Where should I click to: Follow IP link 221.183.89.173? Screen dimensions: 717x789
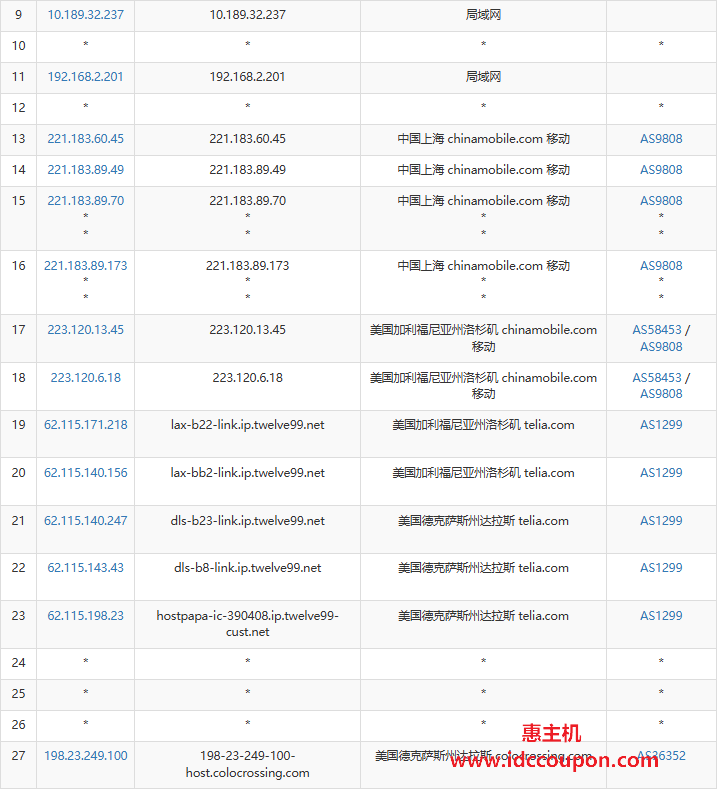click(86, 265)
